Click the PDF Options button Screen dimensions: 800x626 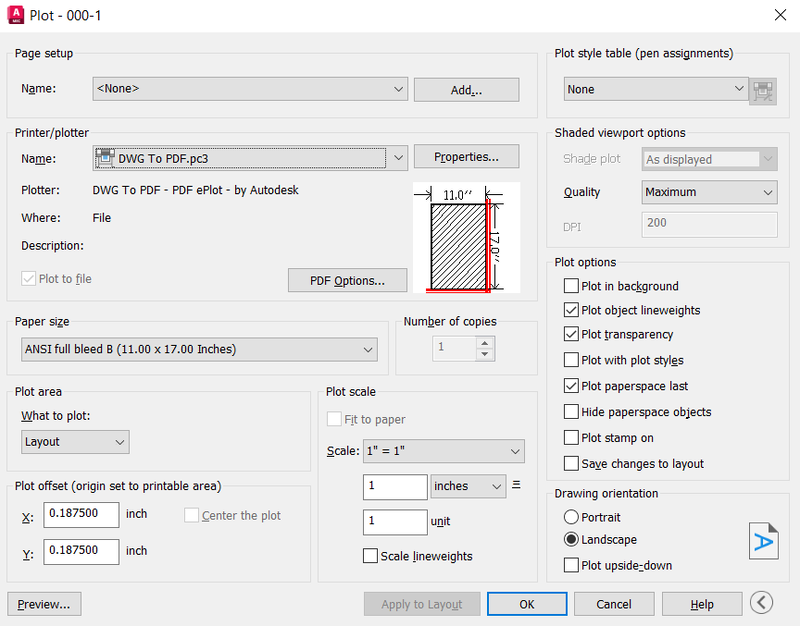pos(347,280)
